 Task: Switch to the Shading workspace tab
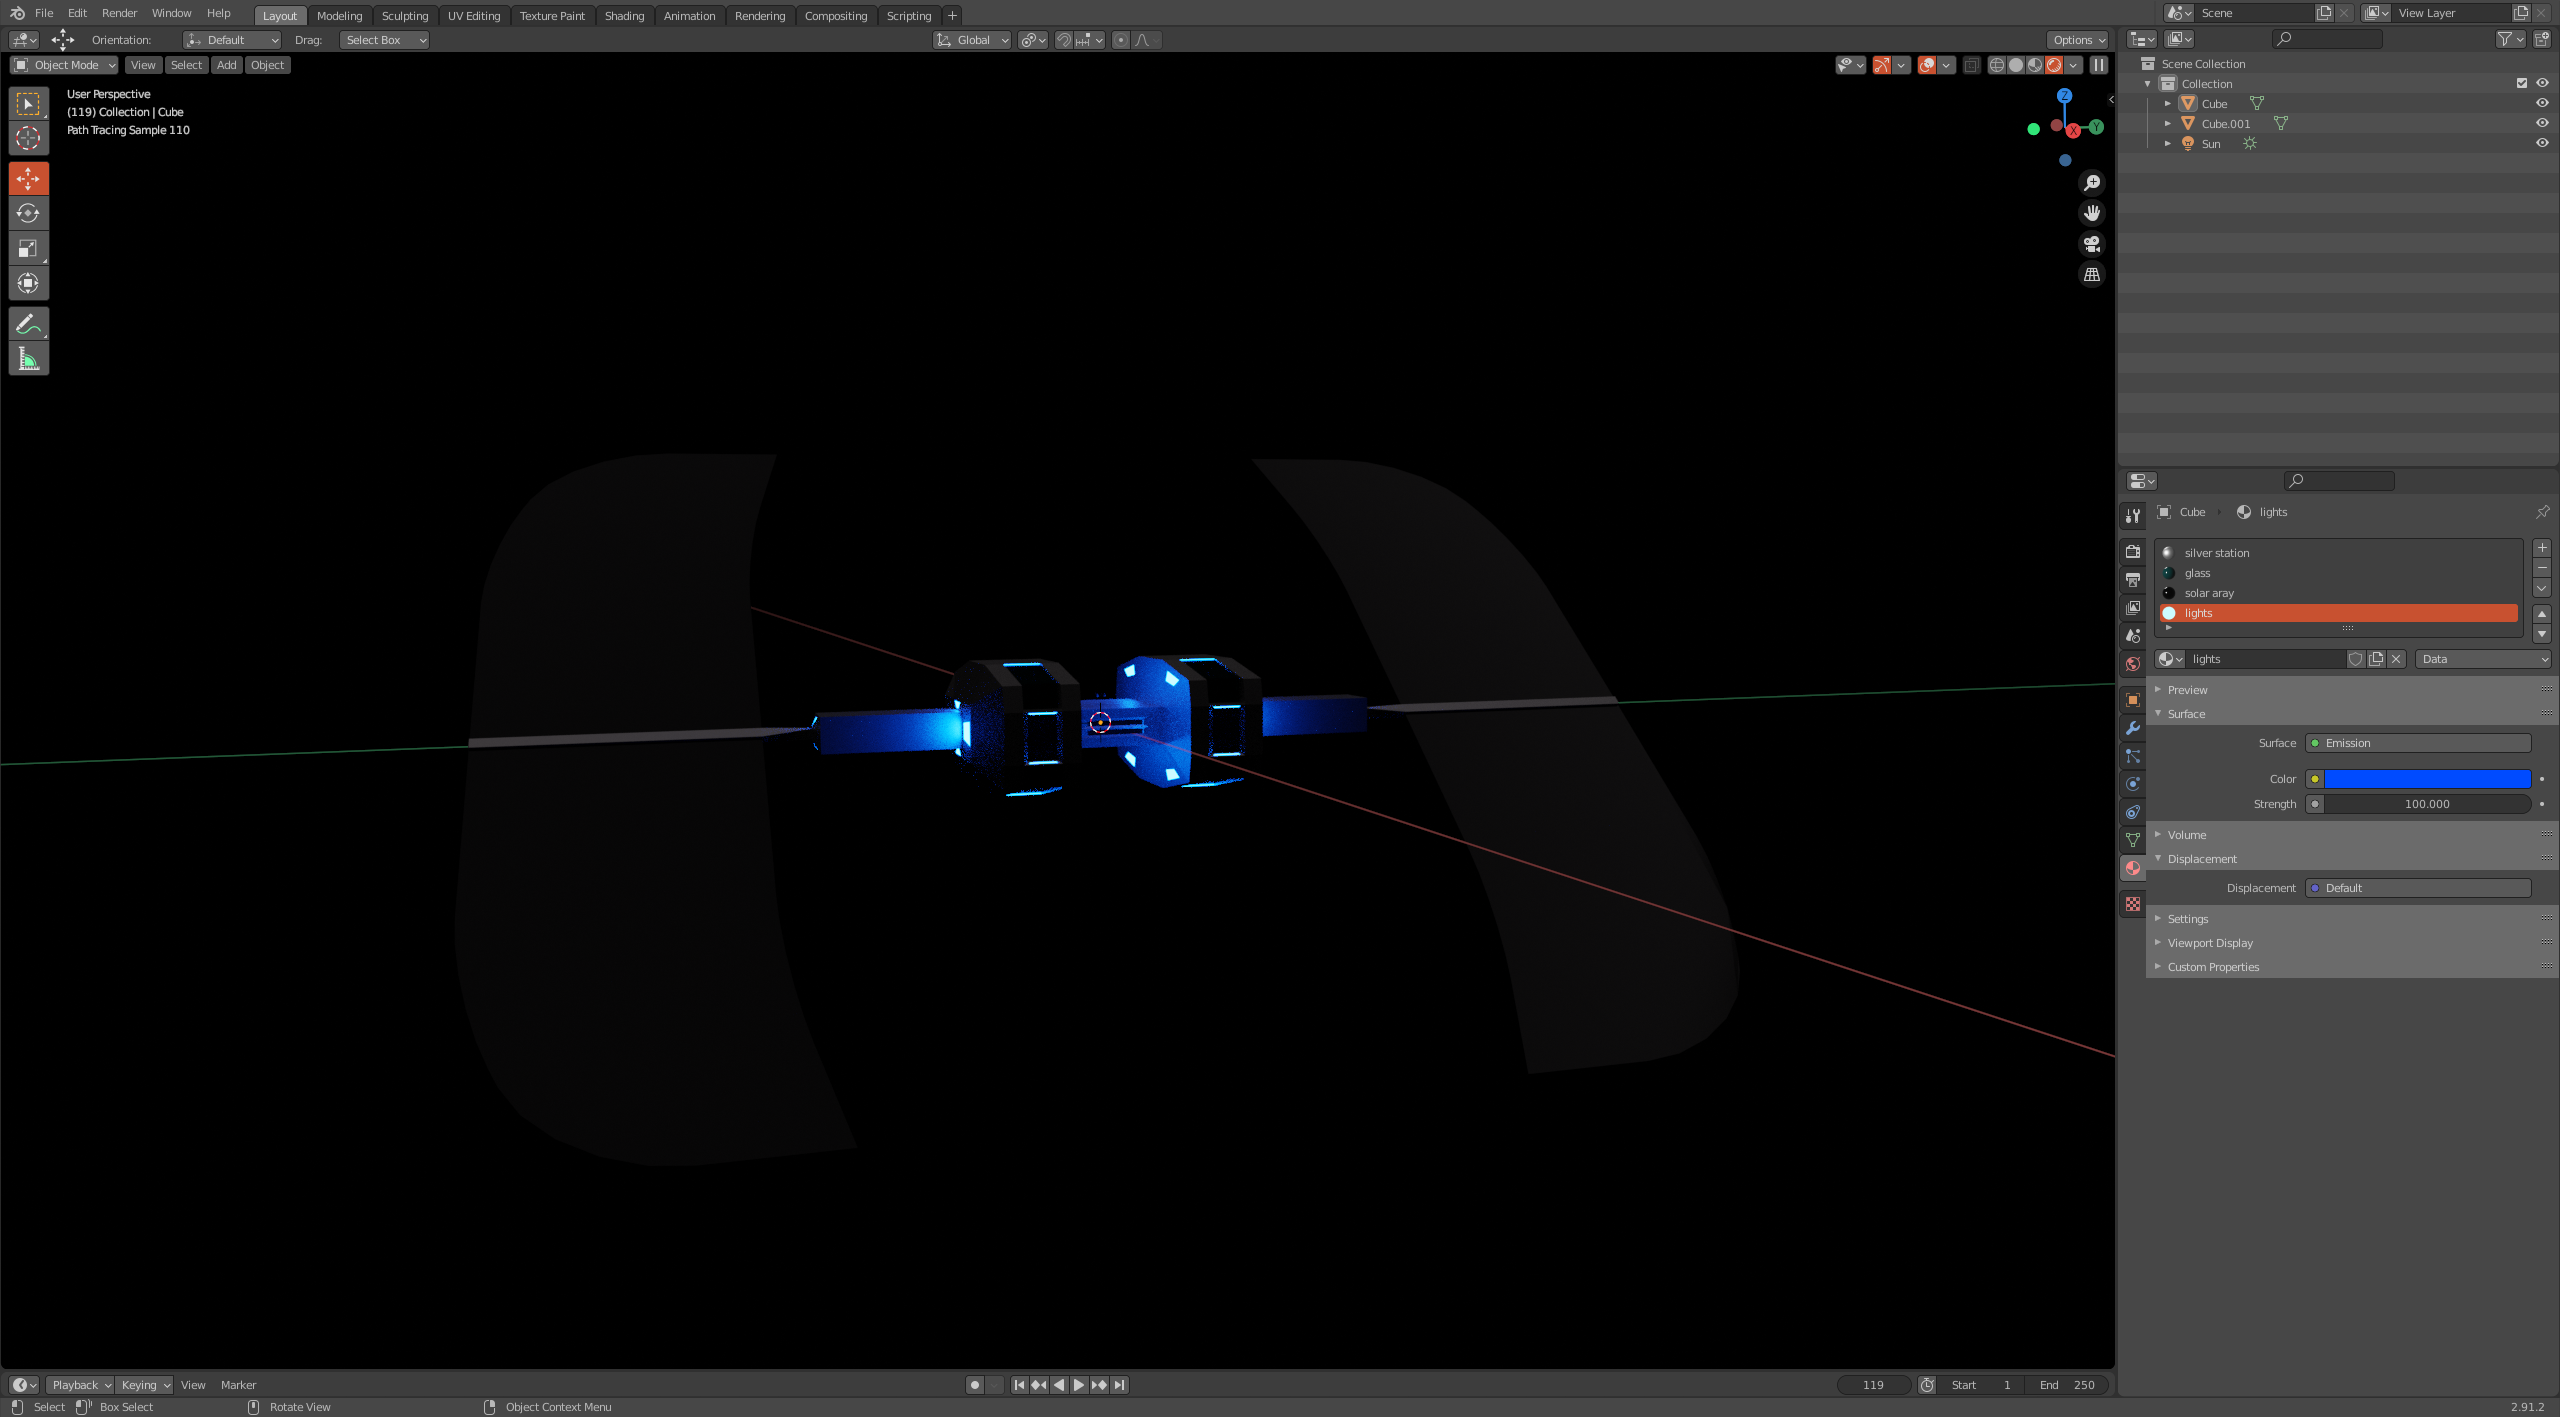point(624,16)
